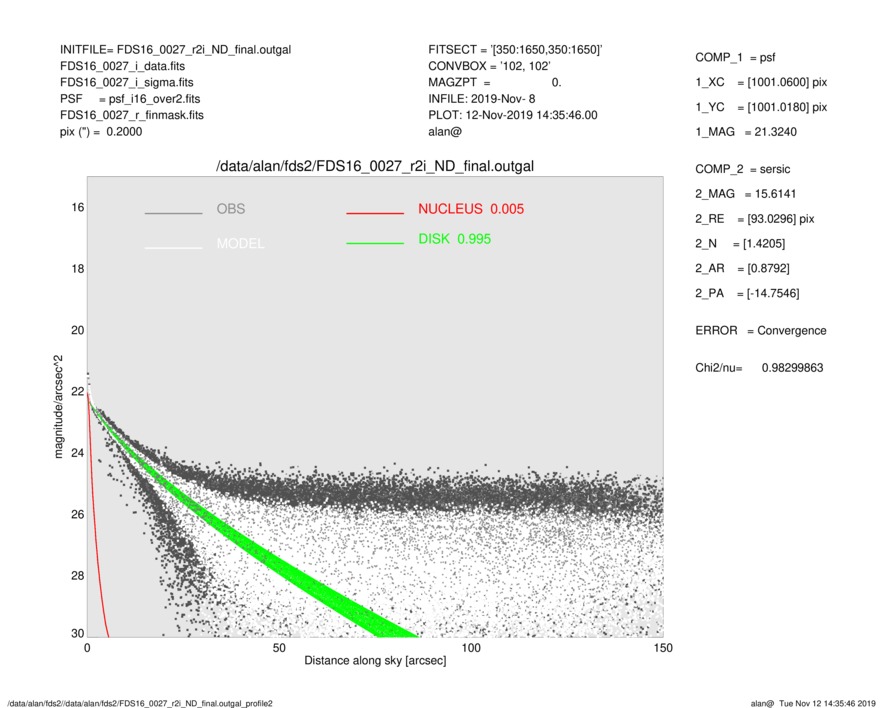The height and width of the screenshot is (708, 885).
Task: Click the x-axis tick label 150
Action: click(663, 648)
